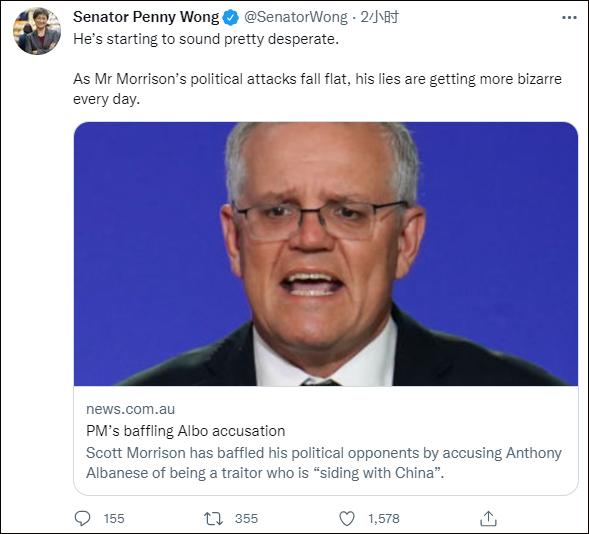Open the Senator Penny Wong display name

pos(146,17)
